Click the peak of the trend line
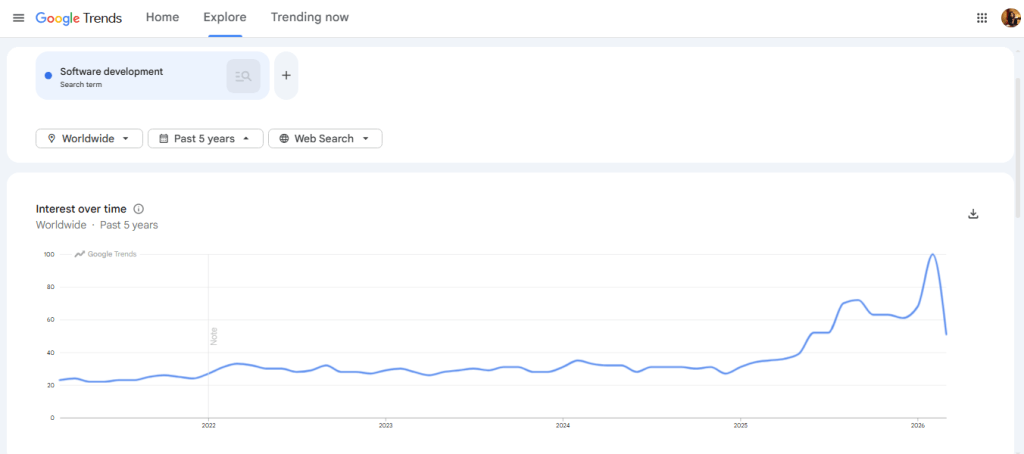Screen dimensions: 1024x454 click(933, 255)
